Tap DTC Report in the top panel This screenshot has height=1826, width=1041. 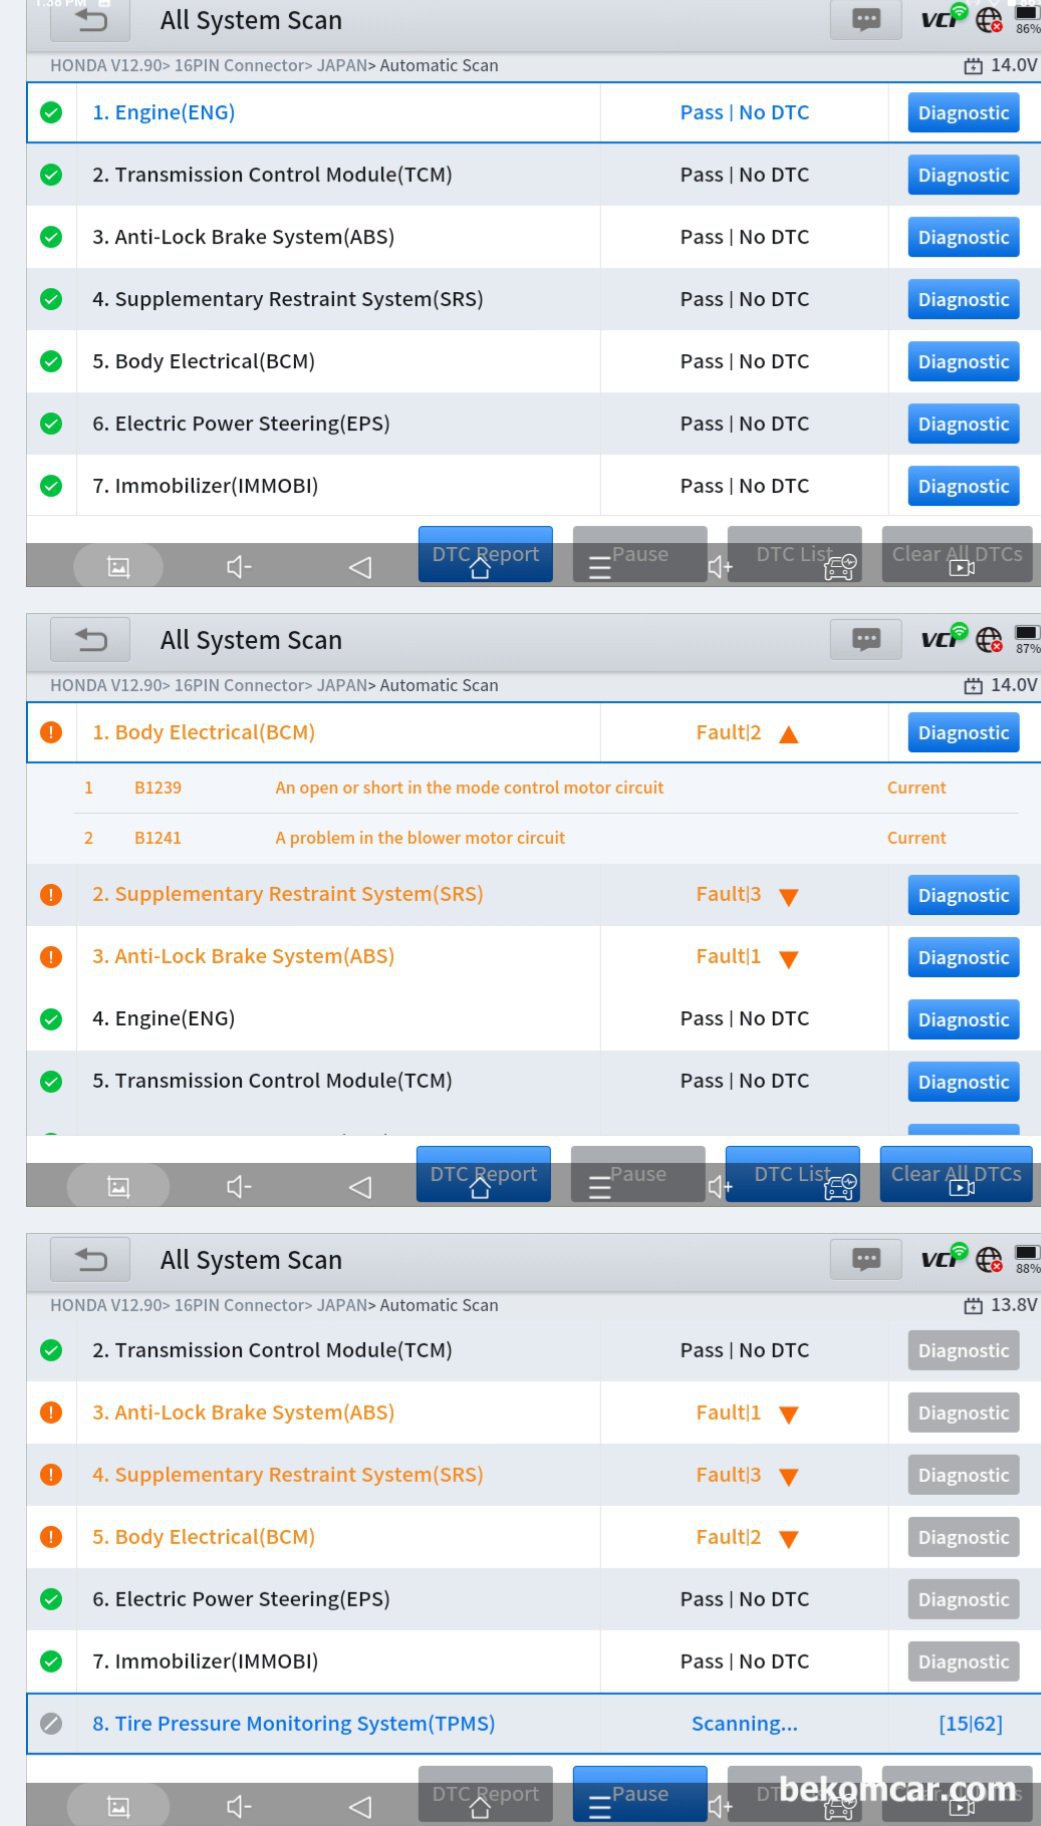click(485, 554)
